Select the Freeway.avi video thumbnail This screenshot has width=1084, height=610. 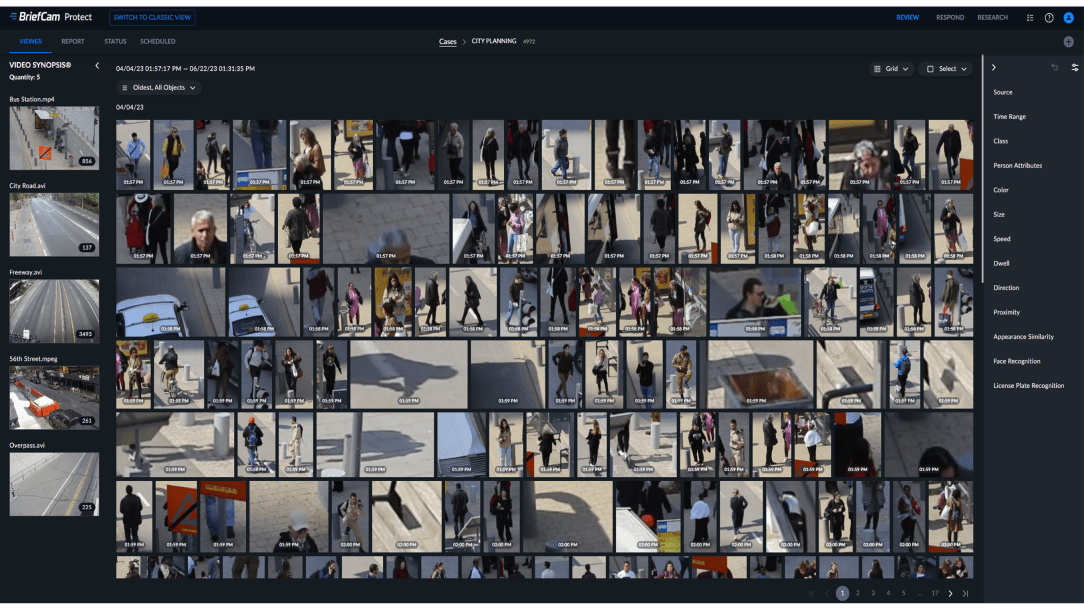click(54, 311)
